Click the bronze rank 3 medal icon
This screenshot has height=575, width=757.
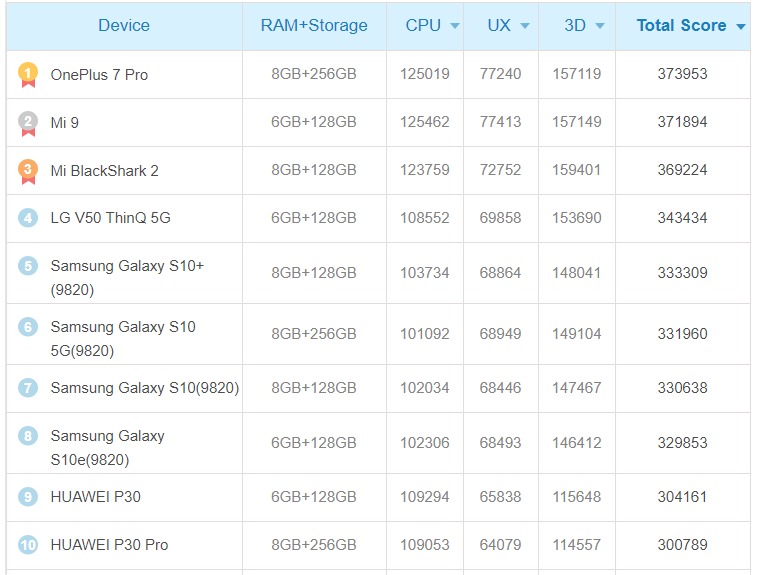(28, 171)
